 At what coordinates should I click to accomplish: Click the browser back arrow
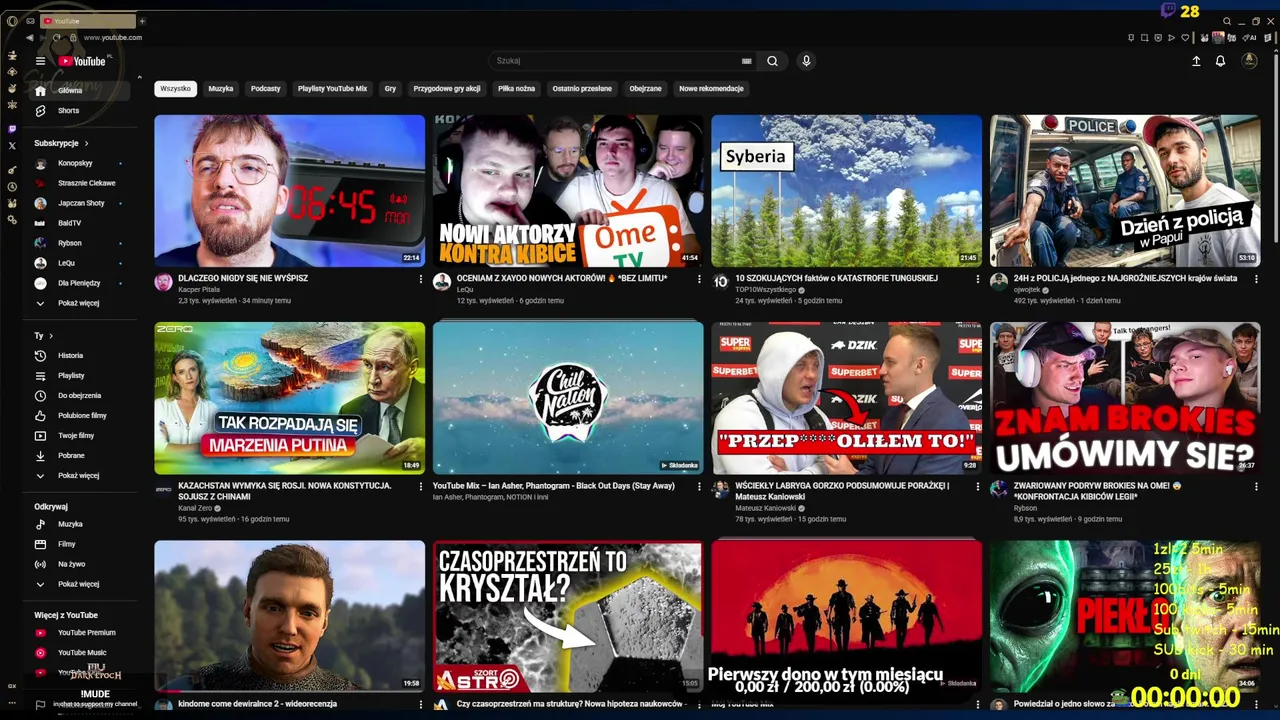[x=29, y=38]
